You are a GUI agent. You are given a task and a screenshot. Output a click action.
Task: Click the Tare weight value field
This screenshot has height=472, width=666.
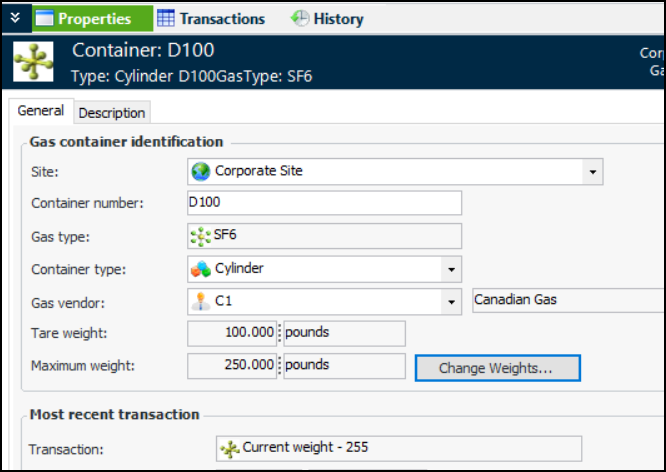click(x=233, y=333)
